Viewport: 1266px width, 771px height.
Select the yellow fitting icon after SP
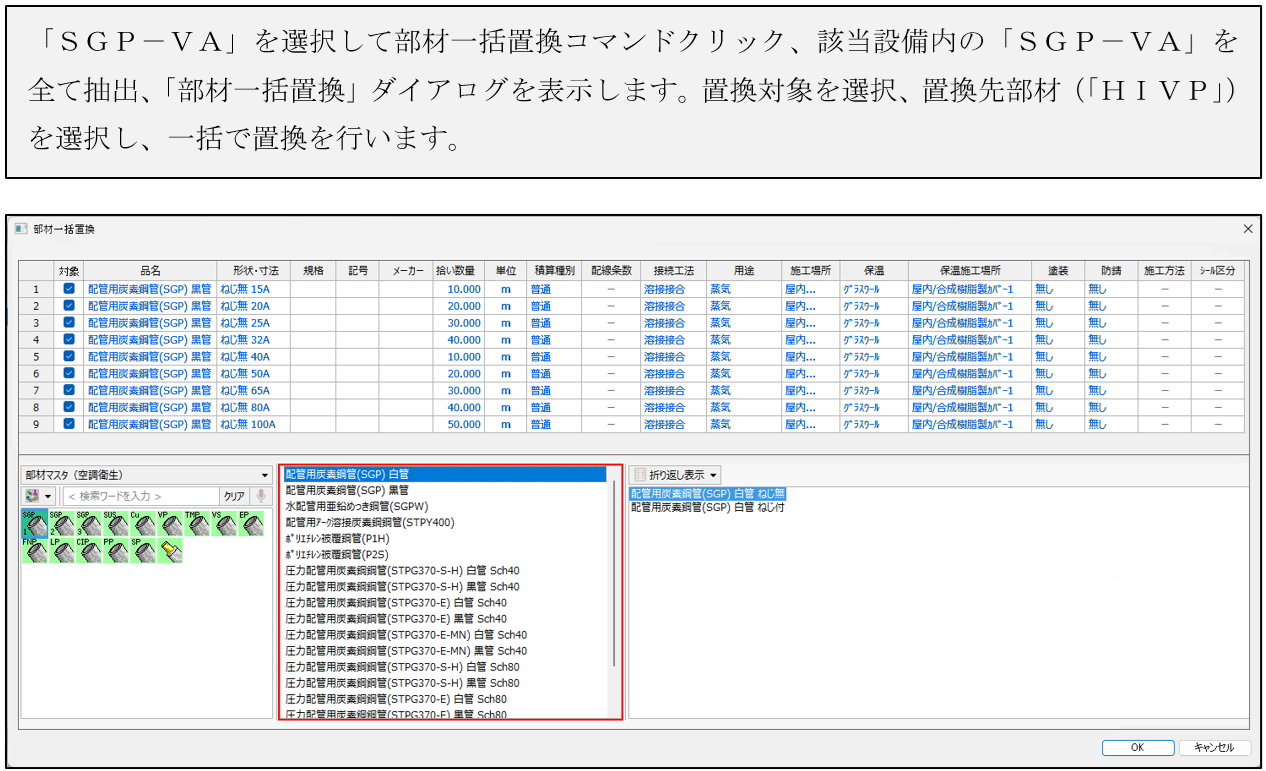[x=169, y=549]
